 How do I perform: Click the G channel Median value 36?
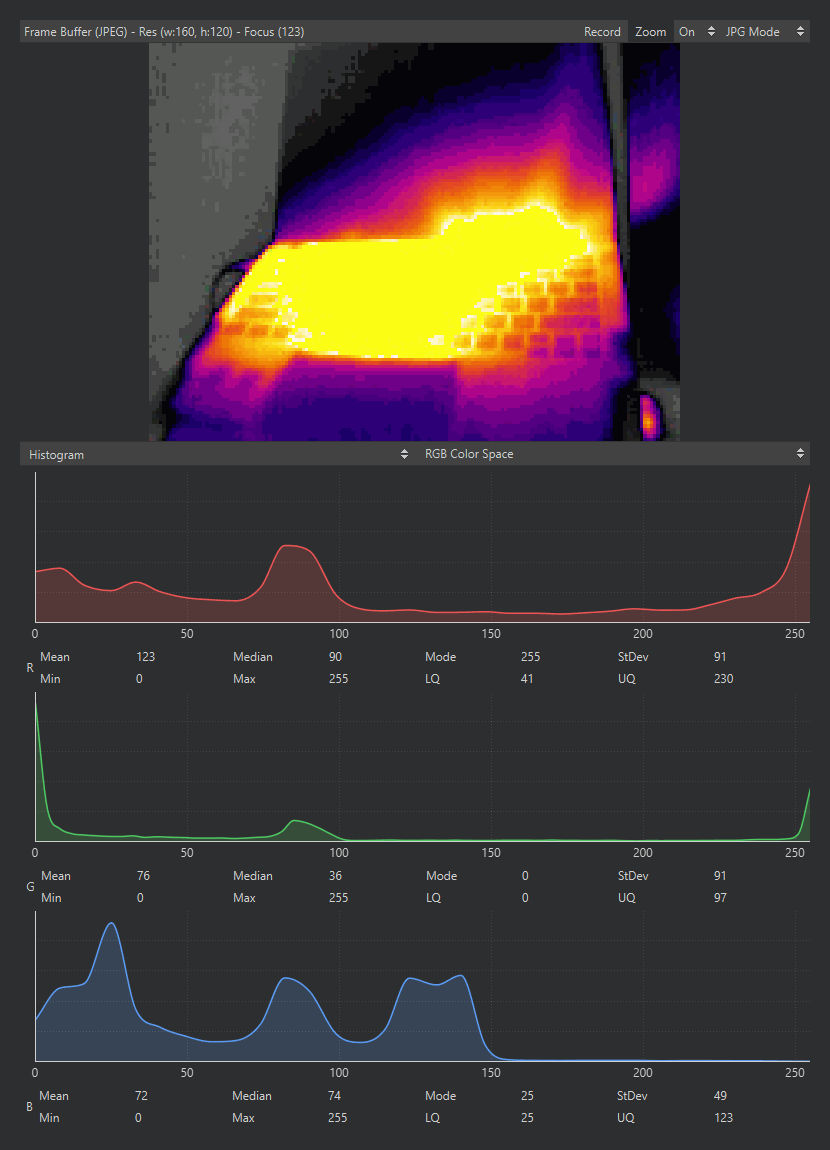(335, 876)
